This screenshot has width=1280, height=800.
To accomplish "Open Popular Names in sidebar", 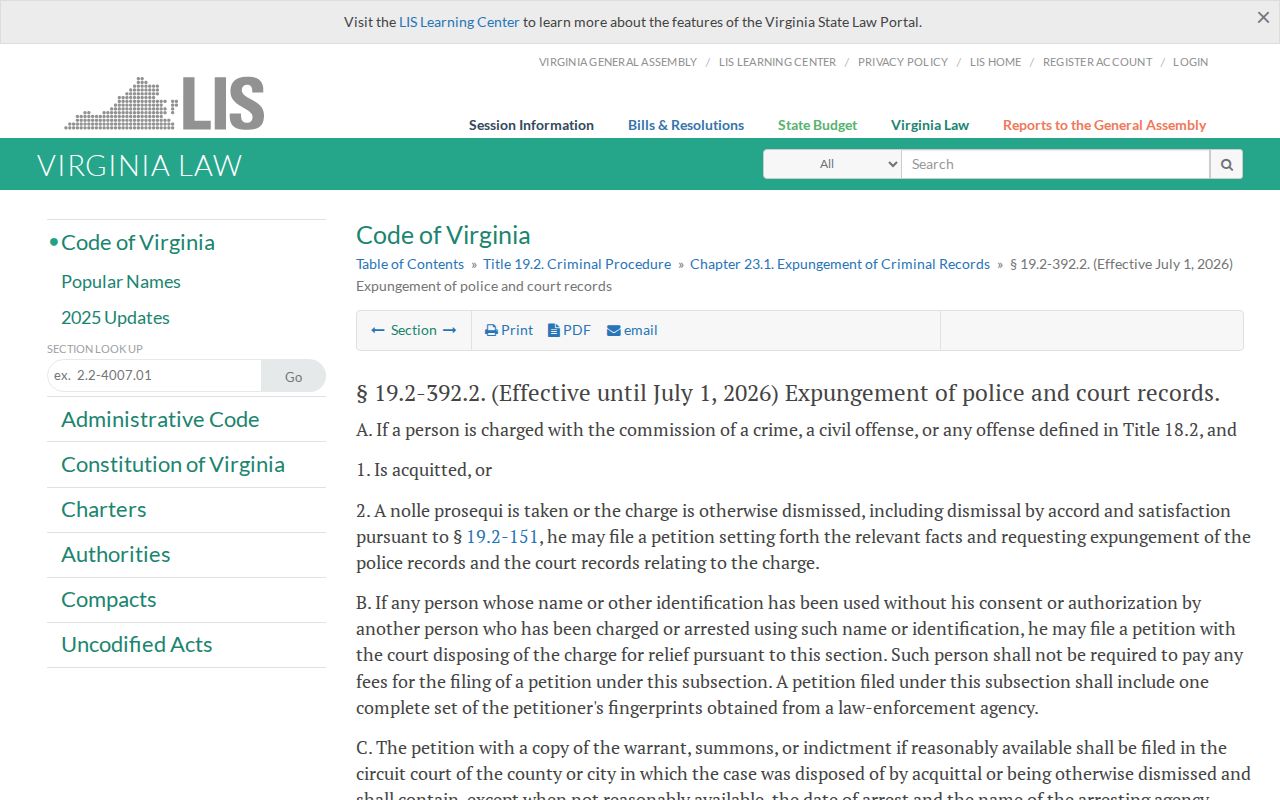I will 121,282.
